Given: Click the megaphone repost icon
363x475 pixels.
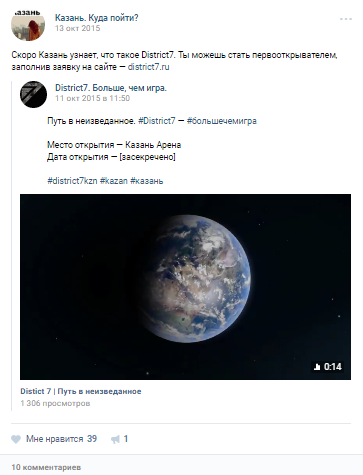Looking at the screenshot, I should pyautogui.click(x=115, y=439).
